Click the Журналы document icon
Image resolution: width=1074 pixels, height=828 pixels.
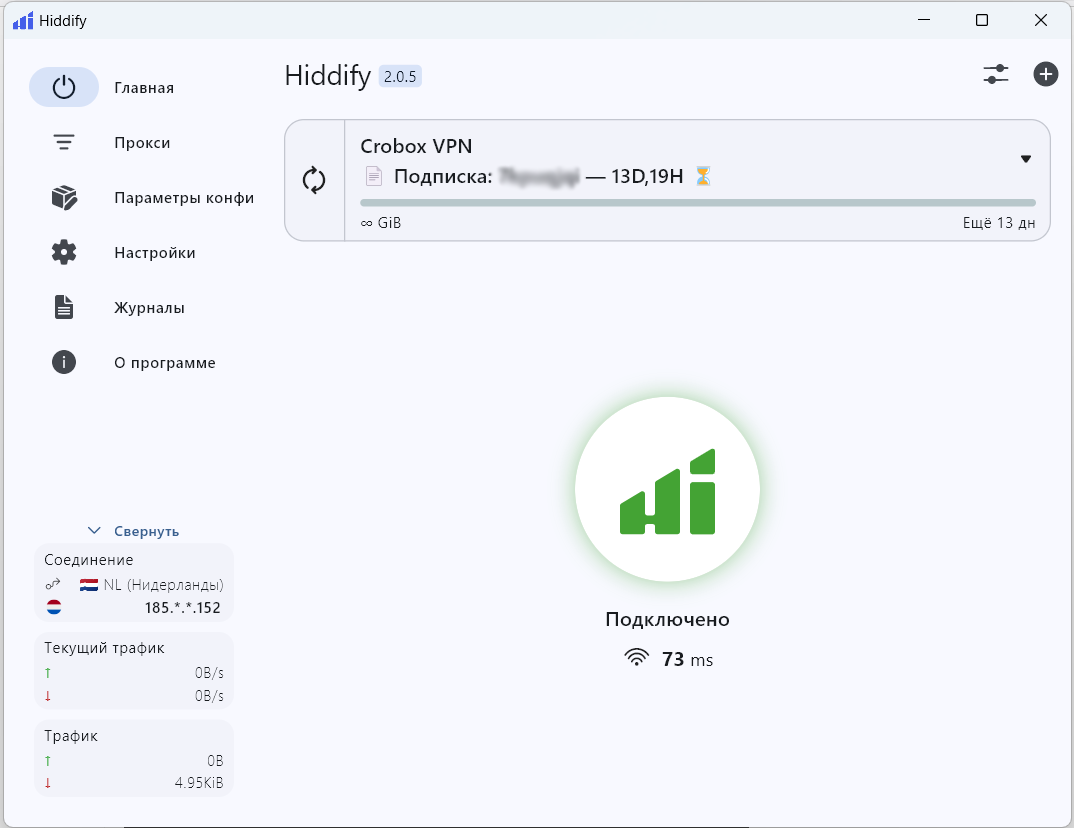click(64, 308)
